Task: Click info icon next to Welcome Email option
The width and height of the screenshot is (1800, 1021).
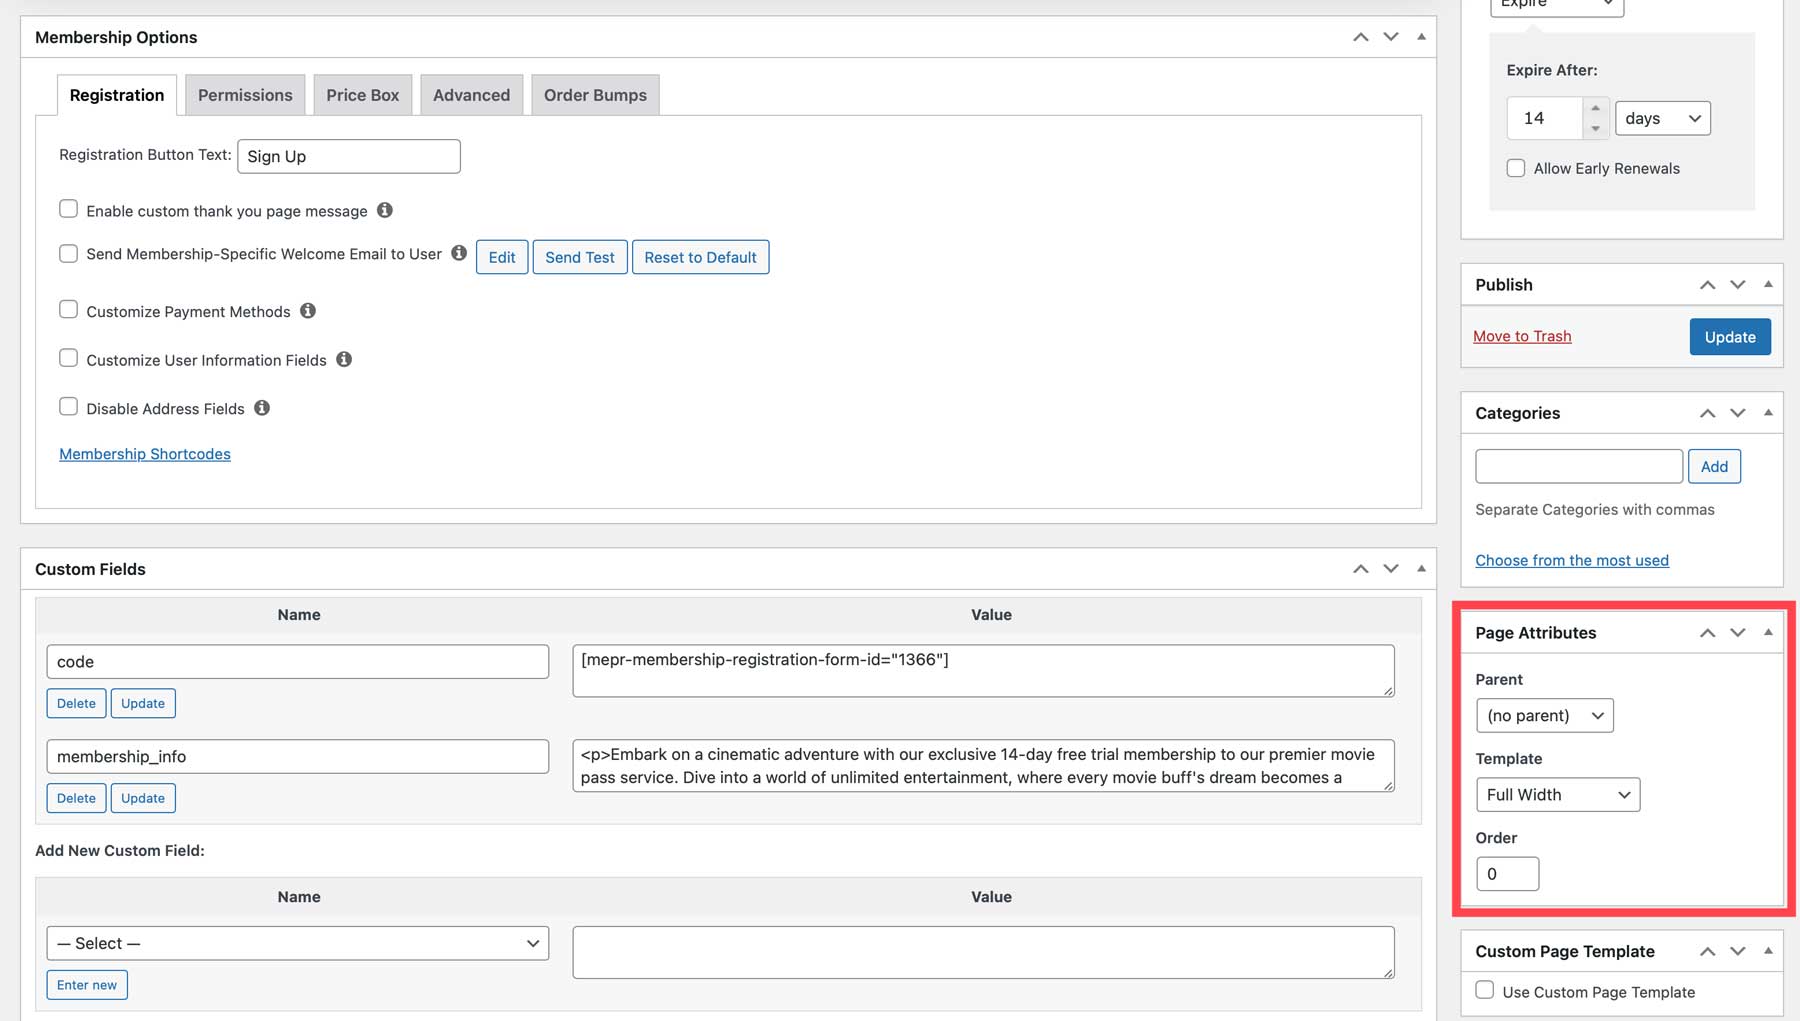Action: coord(459,253)
